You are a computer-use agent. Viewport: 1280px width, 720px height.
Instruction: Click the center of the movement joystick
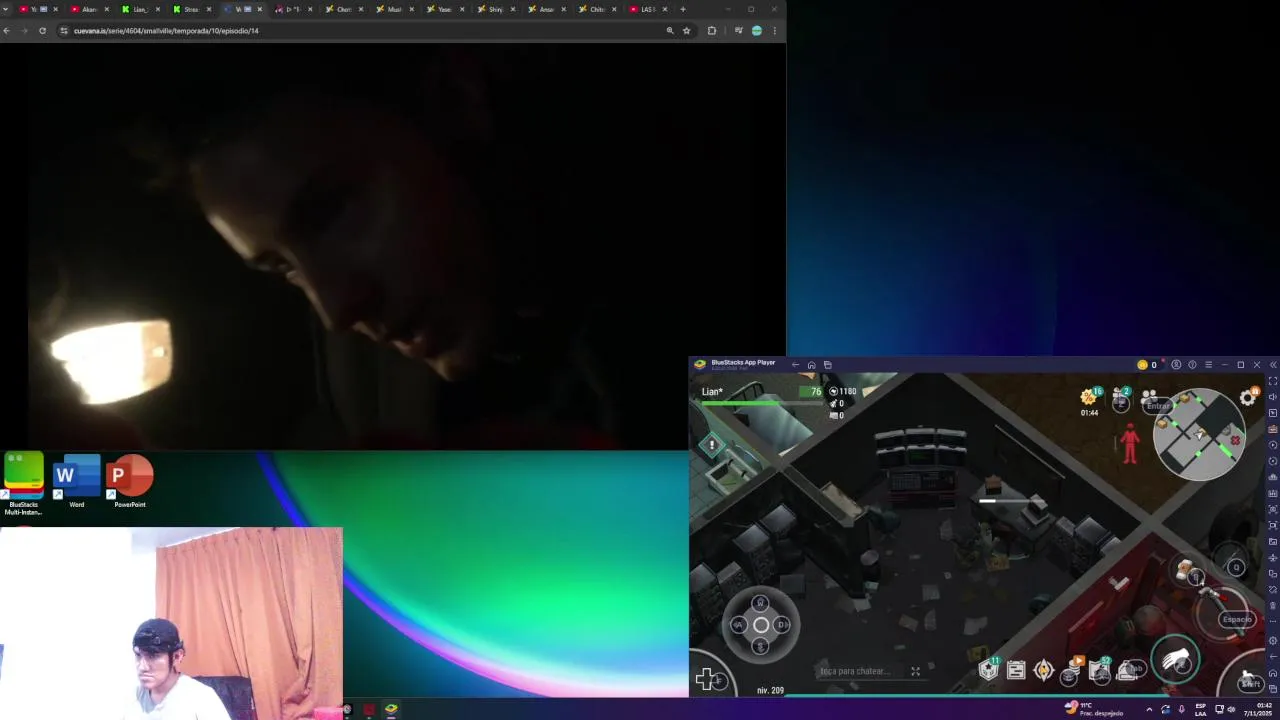tap(761, 625)
